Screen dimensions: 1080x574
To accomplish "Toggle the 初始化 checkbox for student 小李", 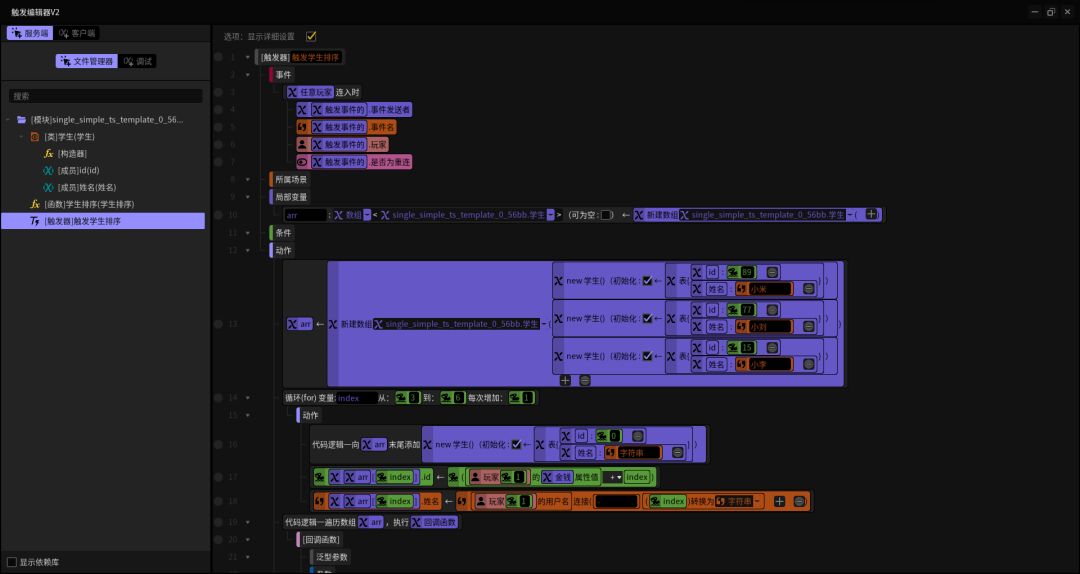I will tap(647, 356).
